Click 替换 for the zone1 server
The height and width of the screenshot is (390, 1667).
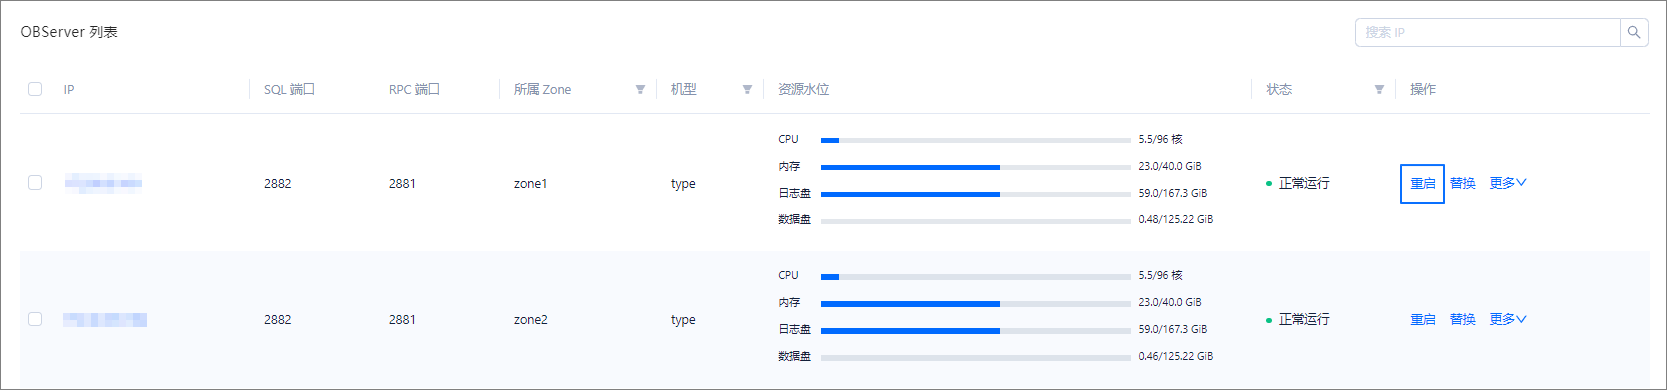click(1463, 183)
